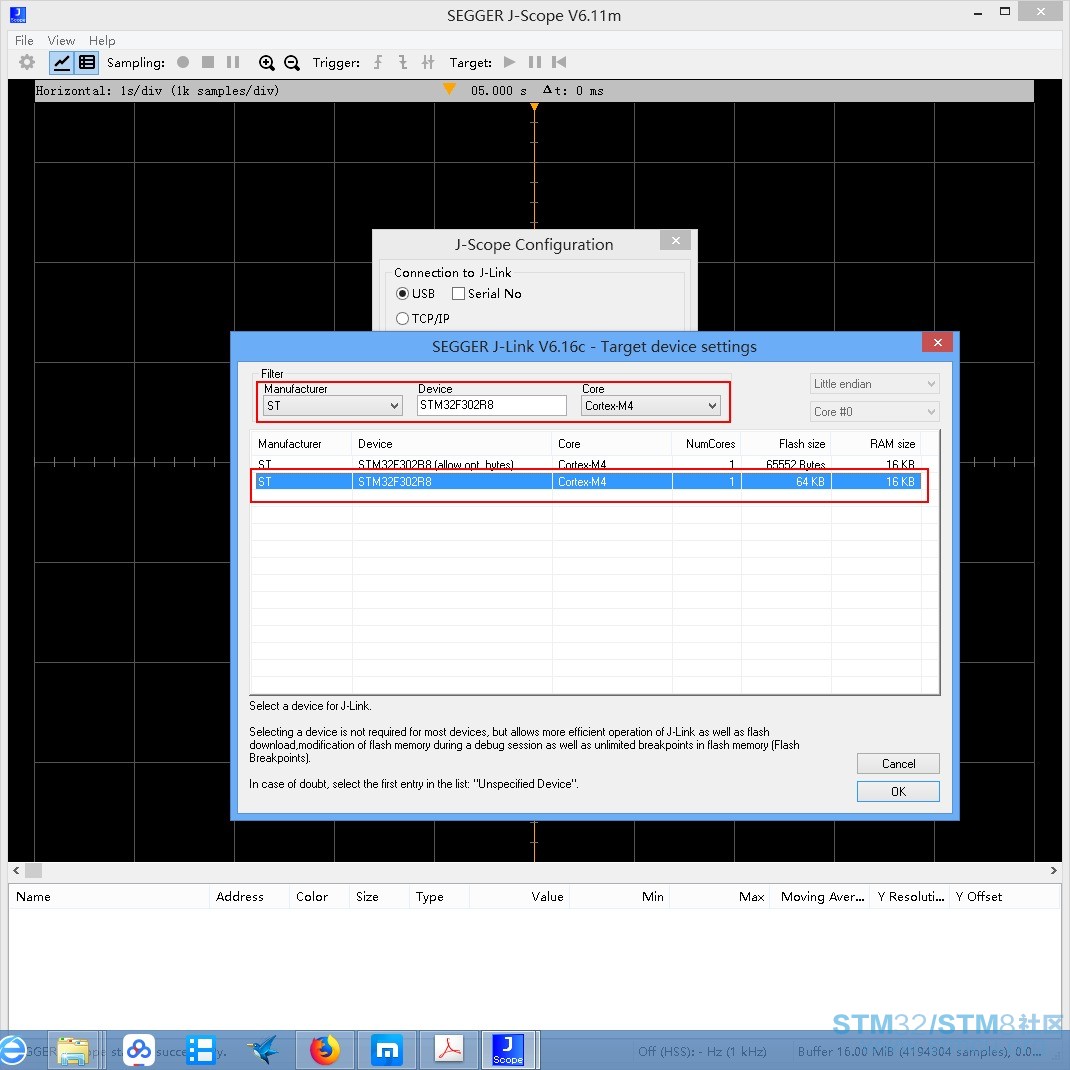Image resolution: width=1070 pixels, height=1070 pixels.
Task: Confirm device selection with OK
Action: pyautogui.click(x=898, y=792)
